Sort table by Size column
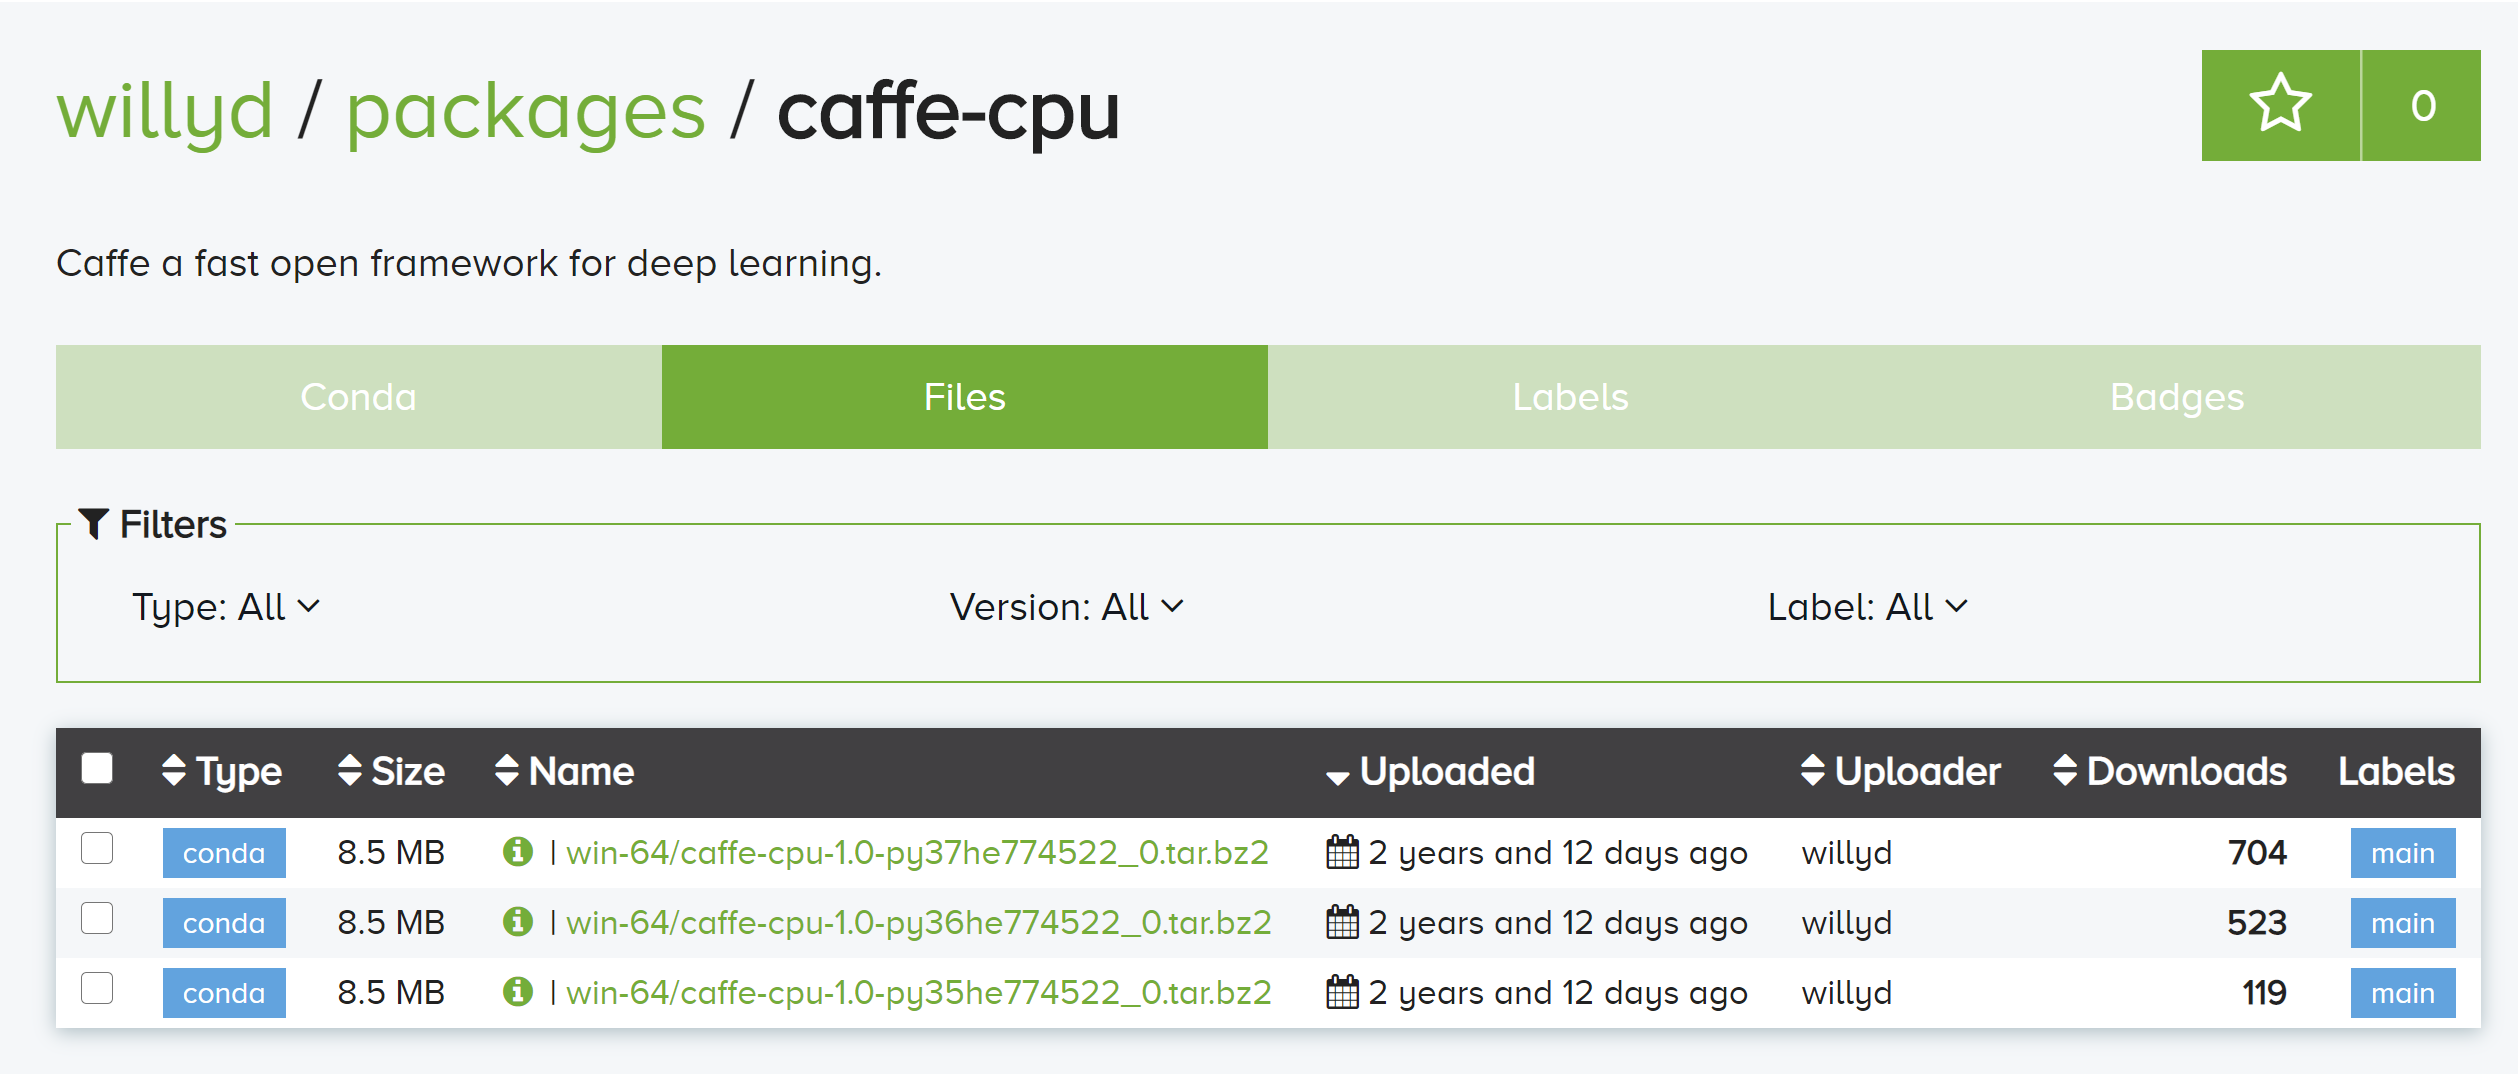The height and width of the screenshot is (1074, 2518). click(x=391, y=771)
